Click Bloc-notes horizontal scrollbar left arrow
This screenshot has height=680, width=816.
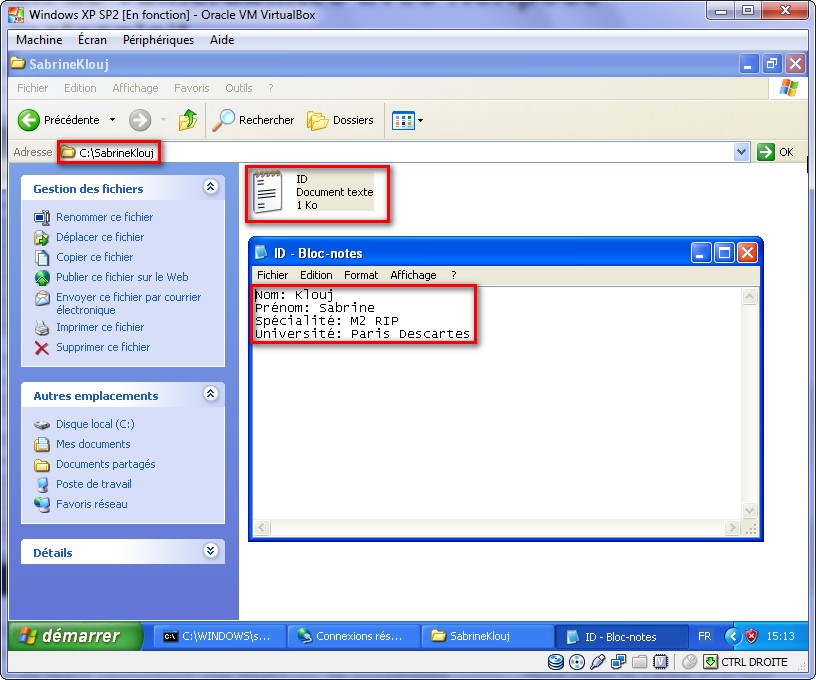tap(262, 528)
